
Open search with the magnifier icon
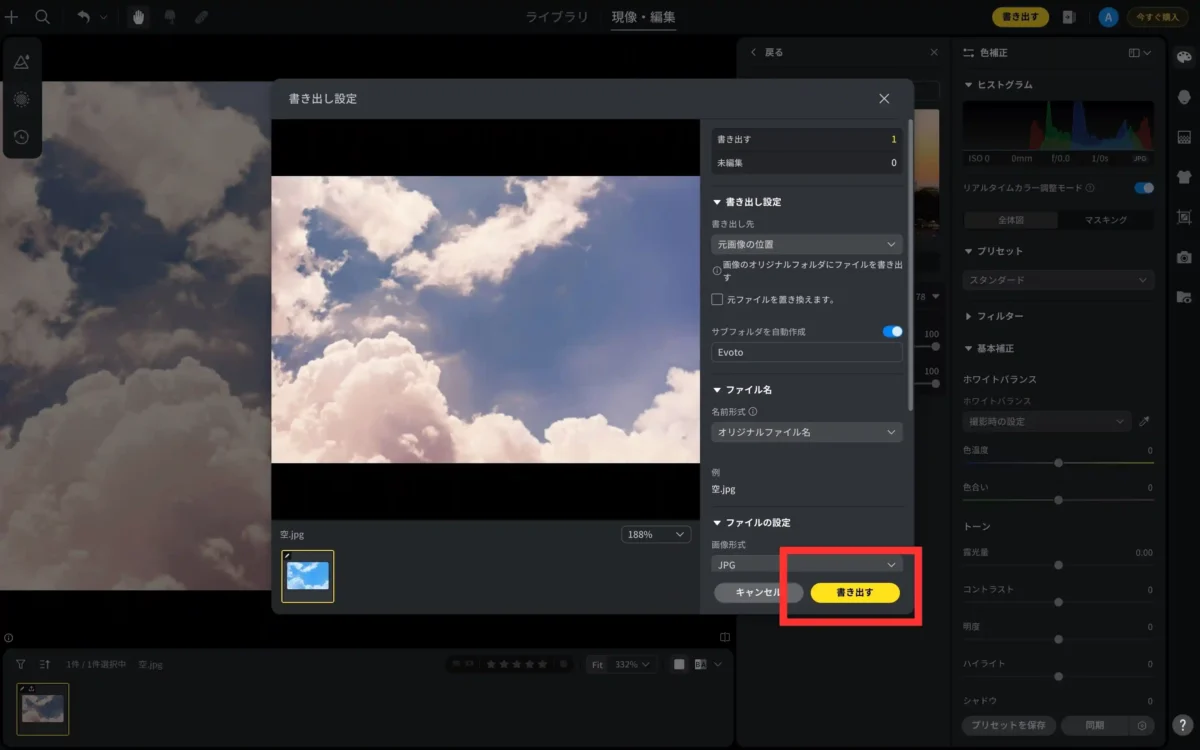pyautogui.click(x=43, y=17)
